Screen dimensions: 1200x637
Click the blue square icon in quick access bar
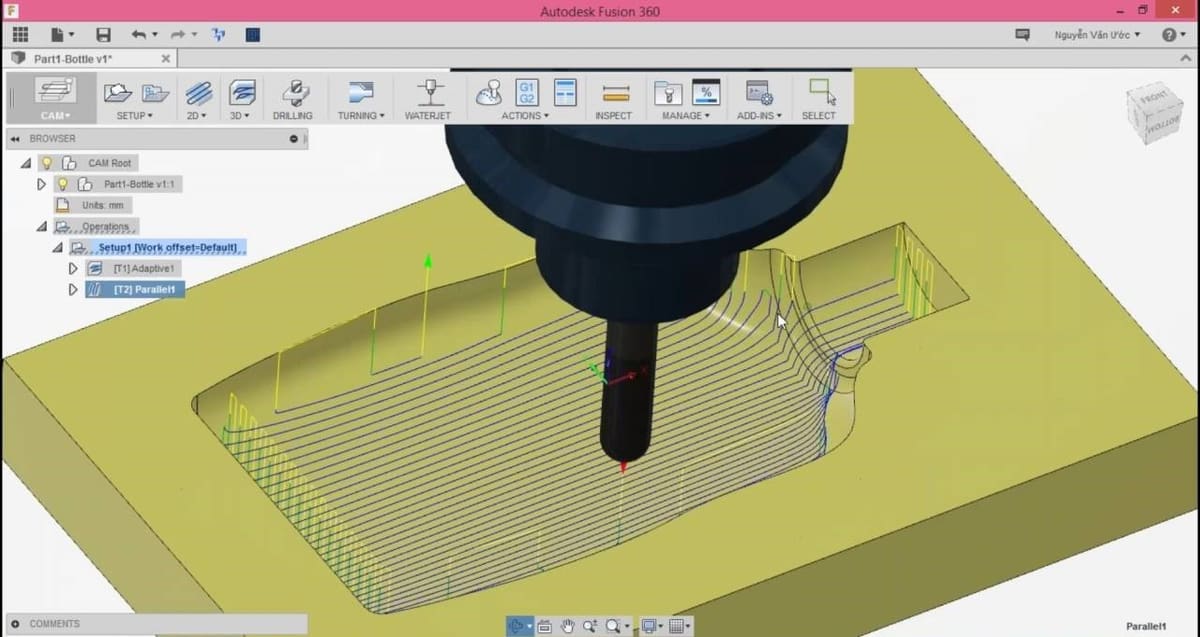tap(252, 34)
